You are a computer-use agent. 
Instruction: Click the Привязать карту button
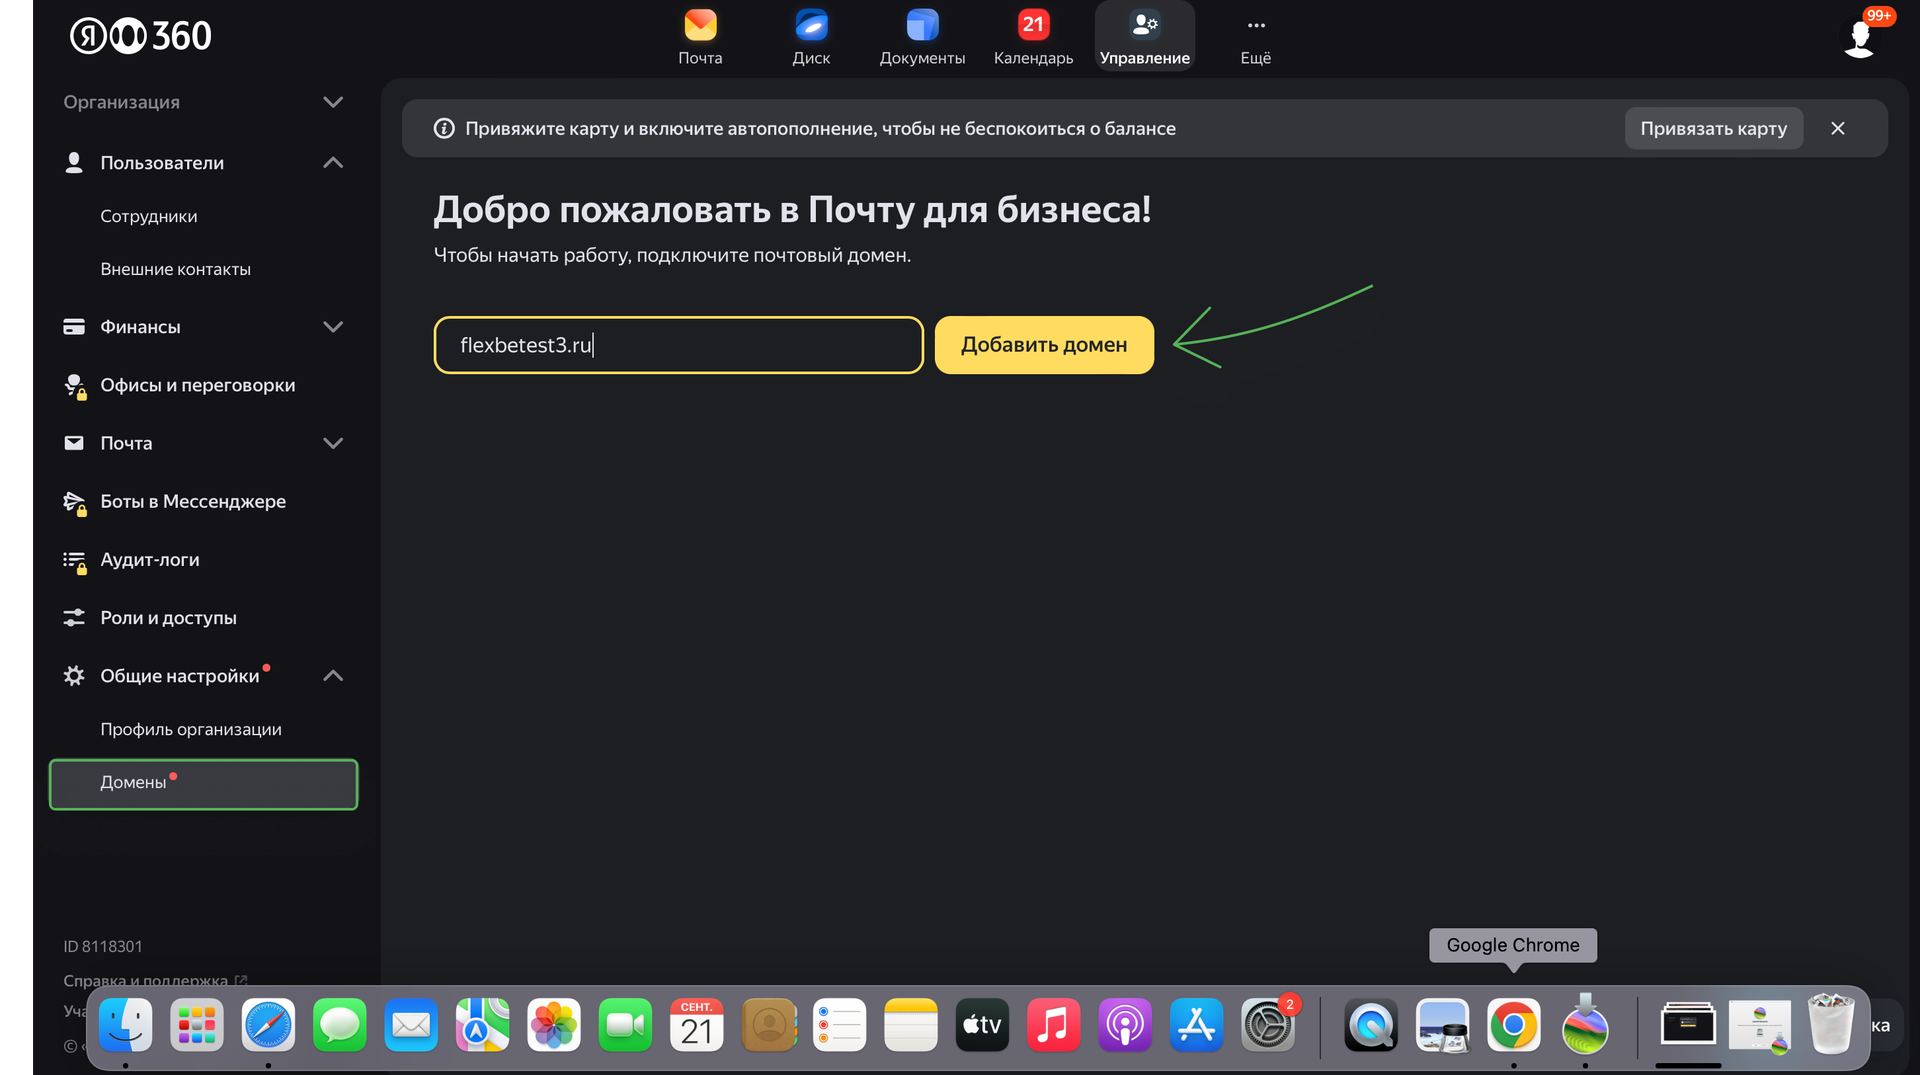click(x=1713, y=128)
